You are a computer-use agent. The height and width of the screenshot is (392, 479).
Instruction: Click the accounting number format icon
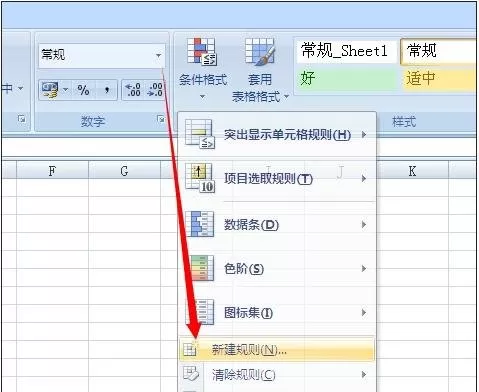(50, 90)
